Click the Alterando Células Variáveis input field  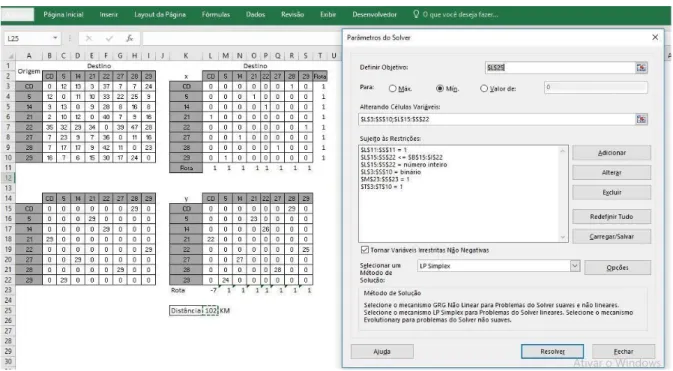[x=497, y=119]
